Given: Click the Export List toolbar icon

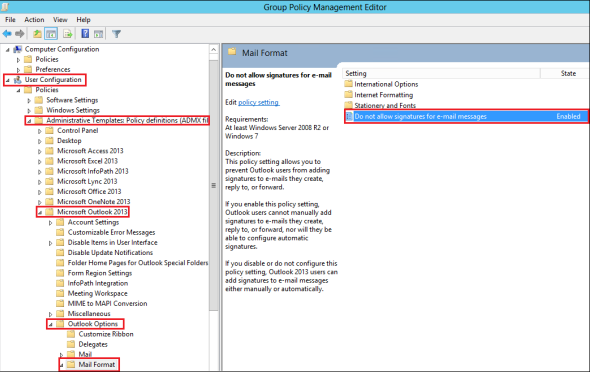Looking at the screenshot, I should pos(68,34).
